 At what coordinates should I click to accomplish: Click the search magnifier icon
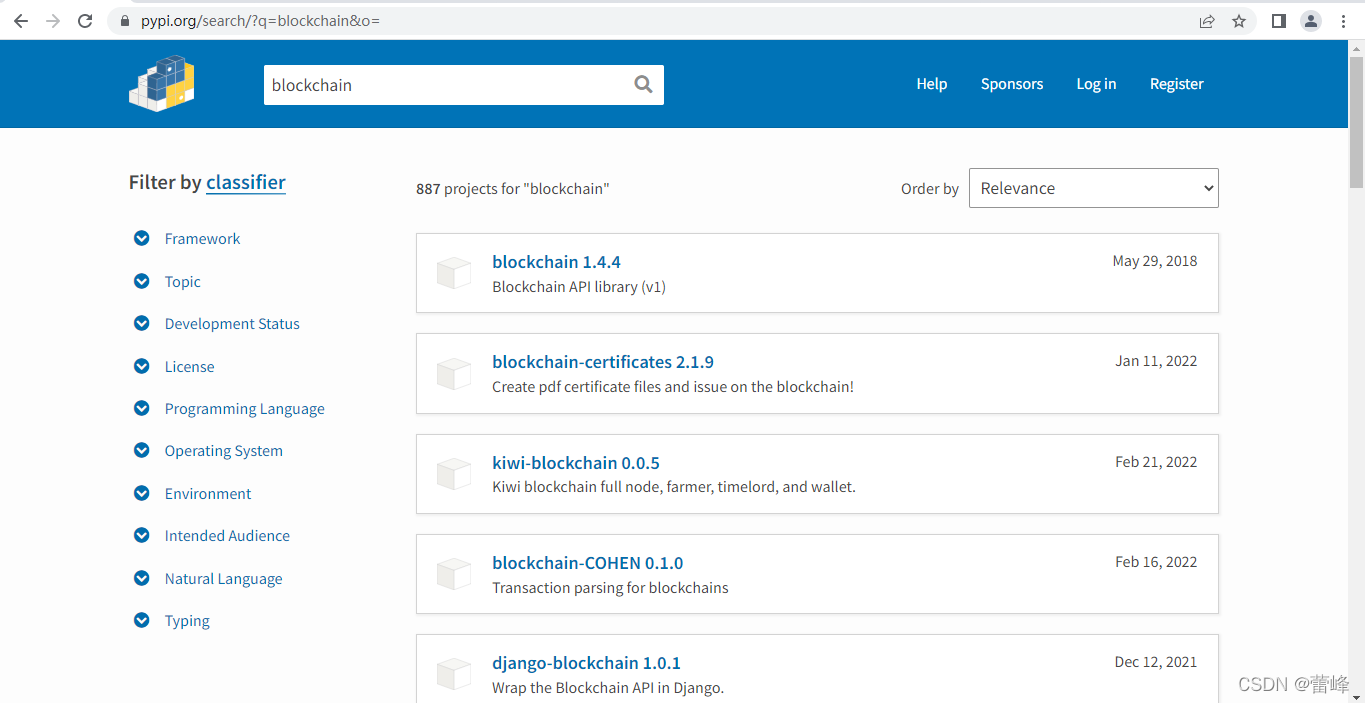click(x=643, y=84)
